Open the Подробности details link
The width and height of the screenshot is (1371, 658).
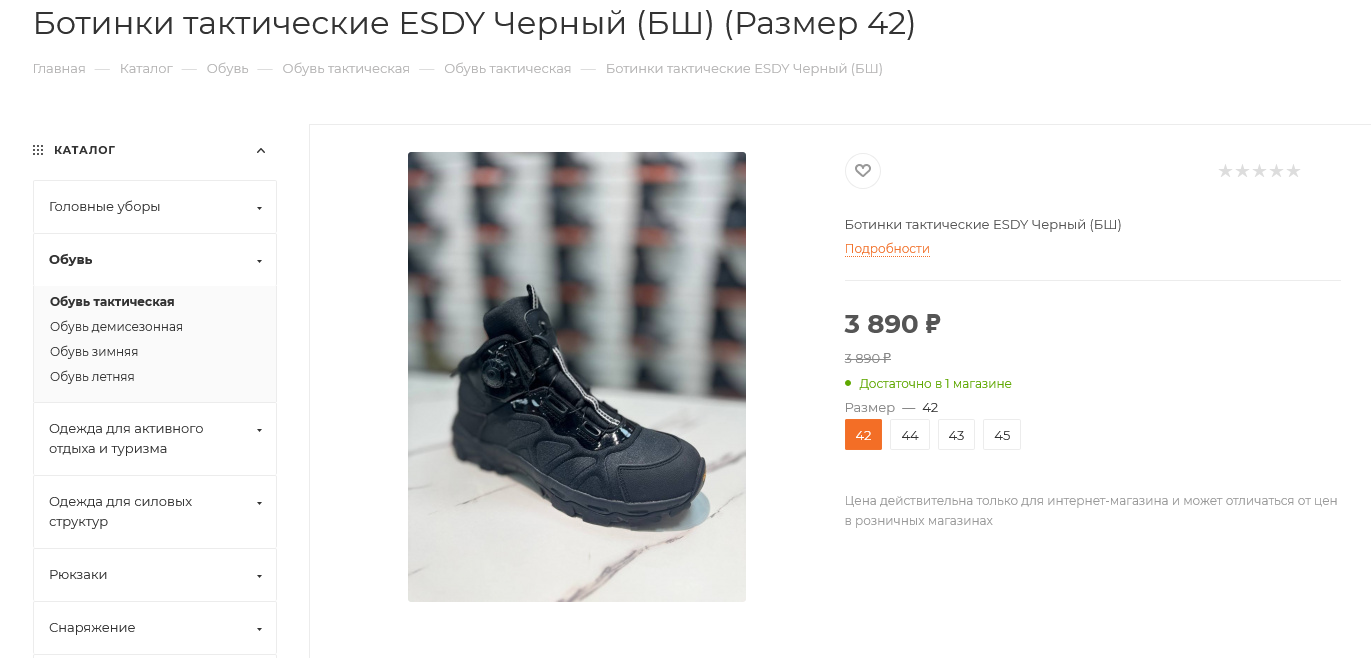(x=887, y=249)
